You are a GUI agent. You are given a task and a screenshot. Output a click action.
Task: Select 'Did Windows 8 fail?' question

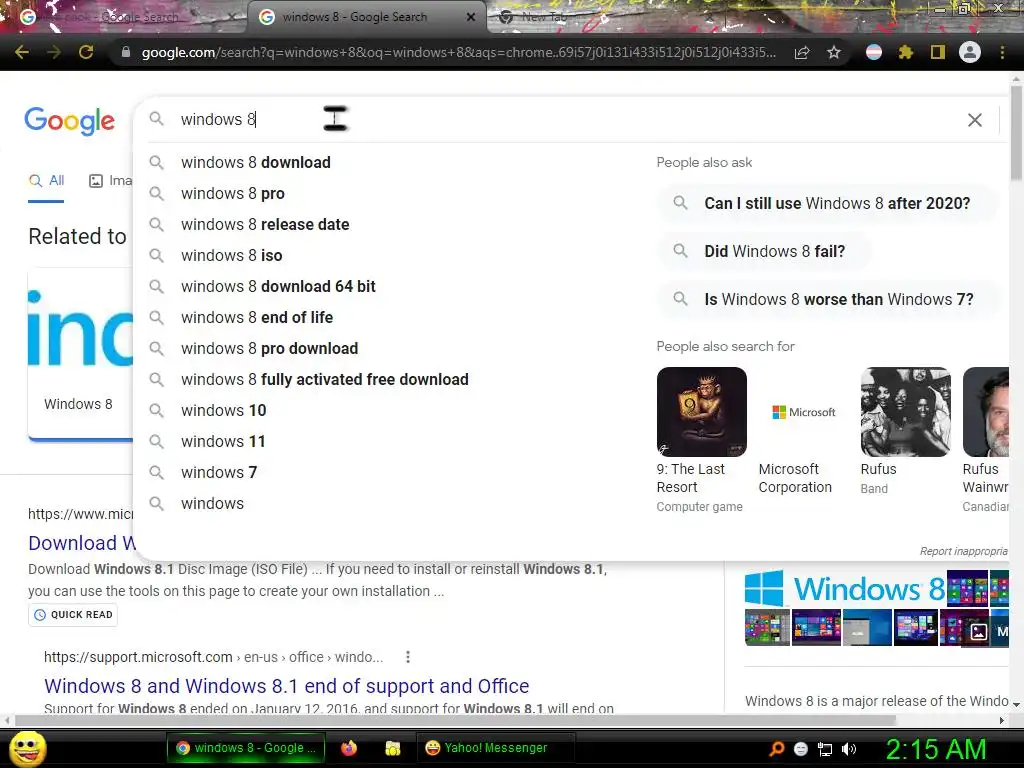(x=764, y=251)
